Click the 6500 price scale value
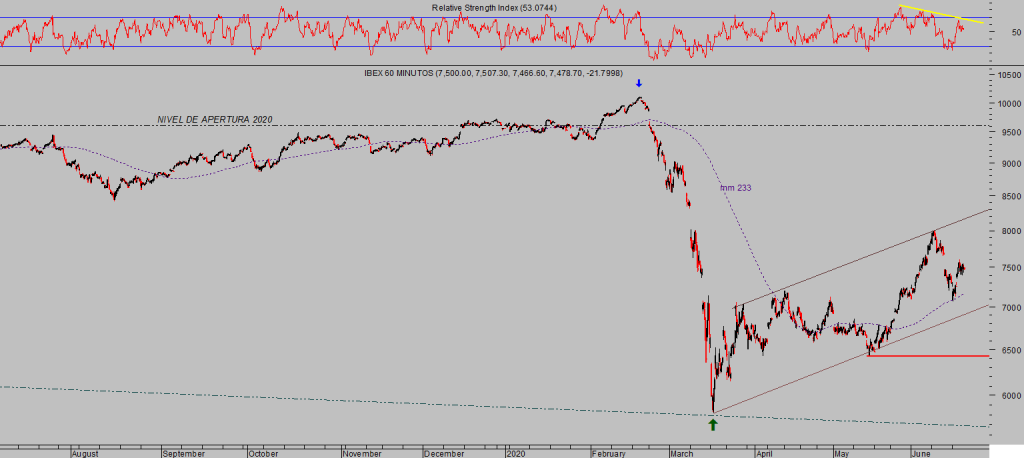1024x458 pixels. (1012, 350)
